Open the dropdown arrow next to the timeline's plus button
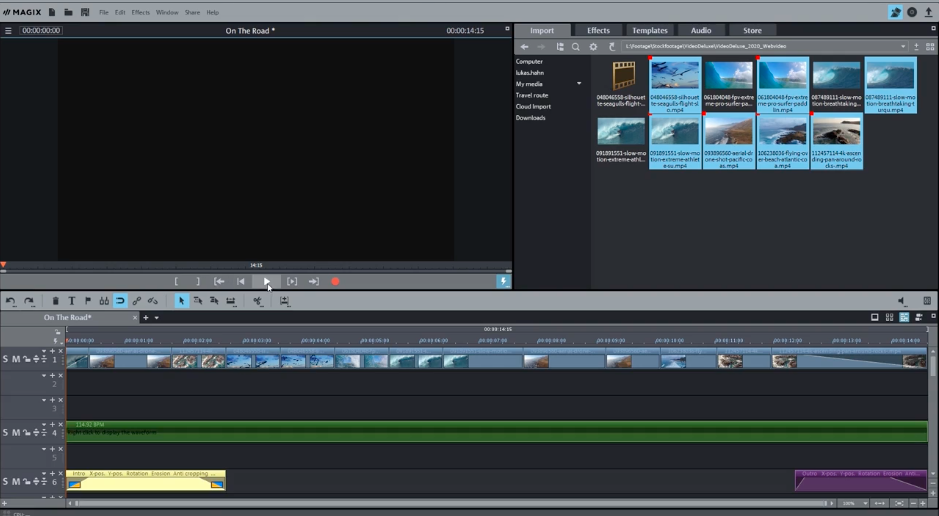This screenshot has height=516, width=939. [x=156, y=318]
